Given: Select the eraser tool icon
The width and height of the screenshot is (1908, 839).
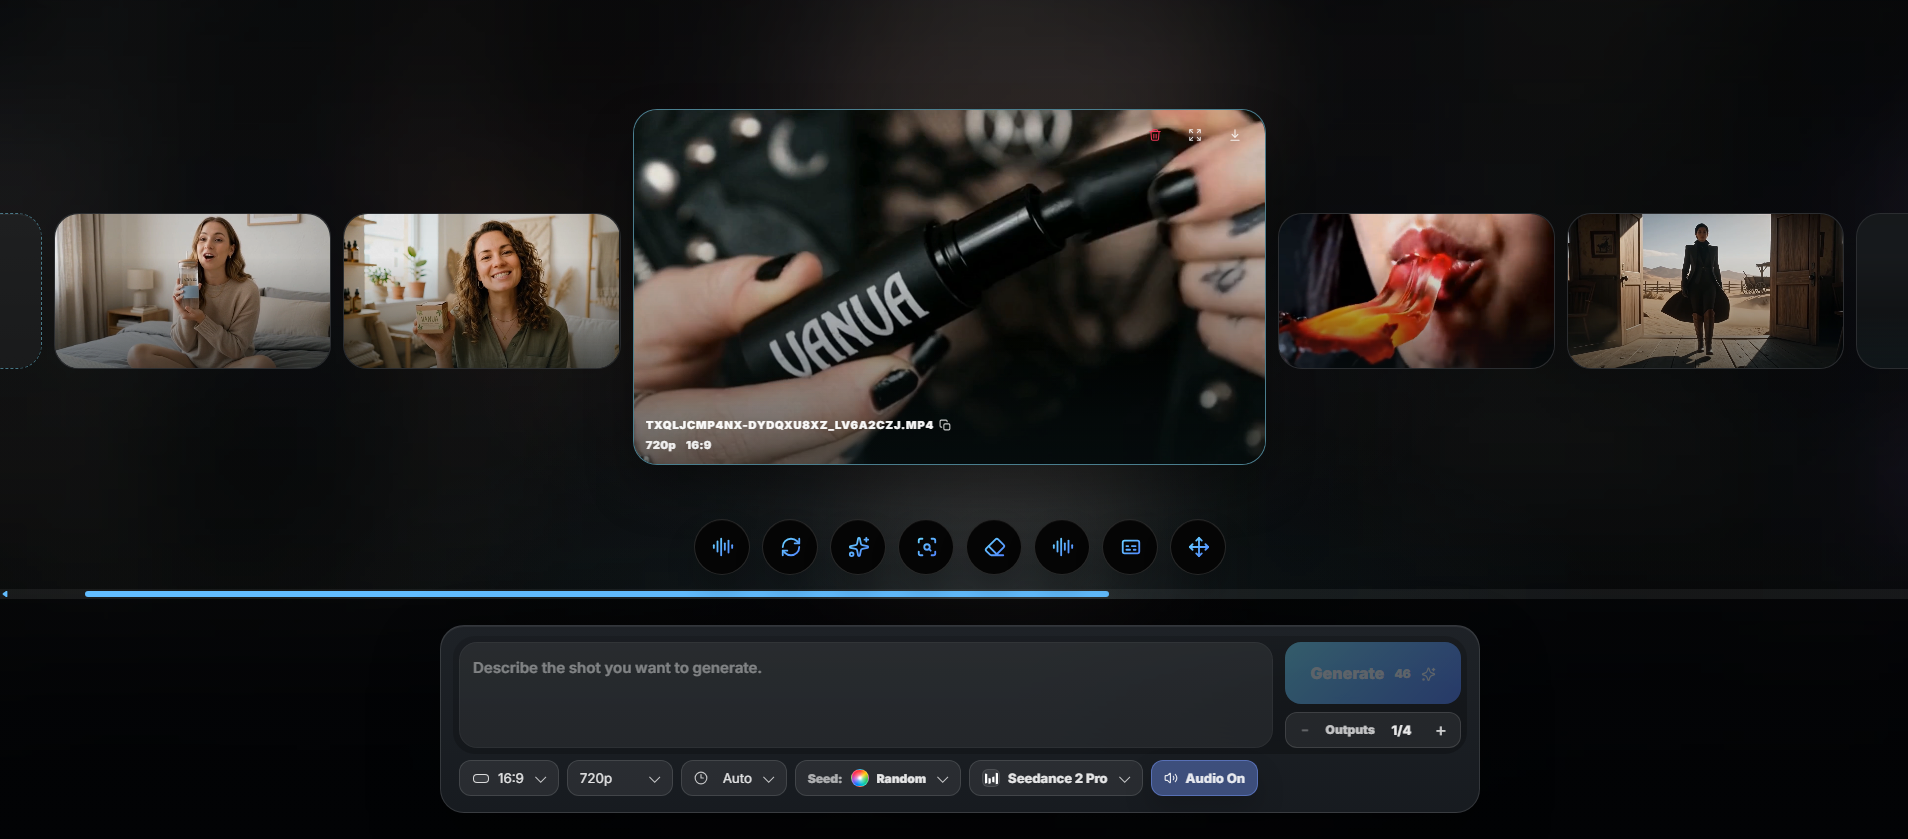Looking at the screenshot, I should [994, 547].
